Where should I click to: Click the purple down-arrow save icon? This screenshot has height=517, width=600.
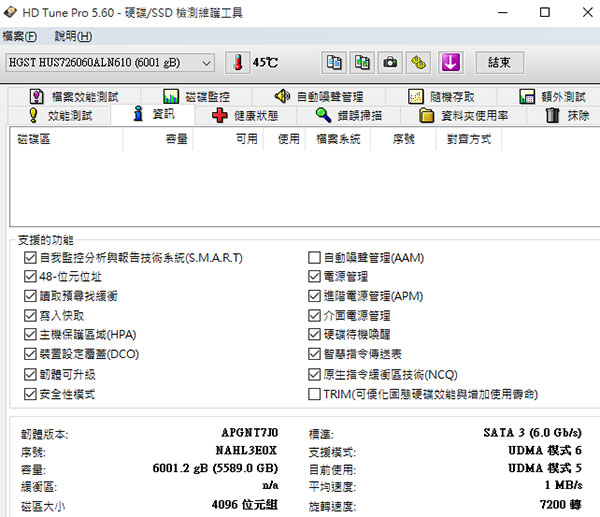[x=450, y=62]
